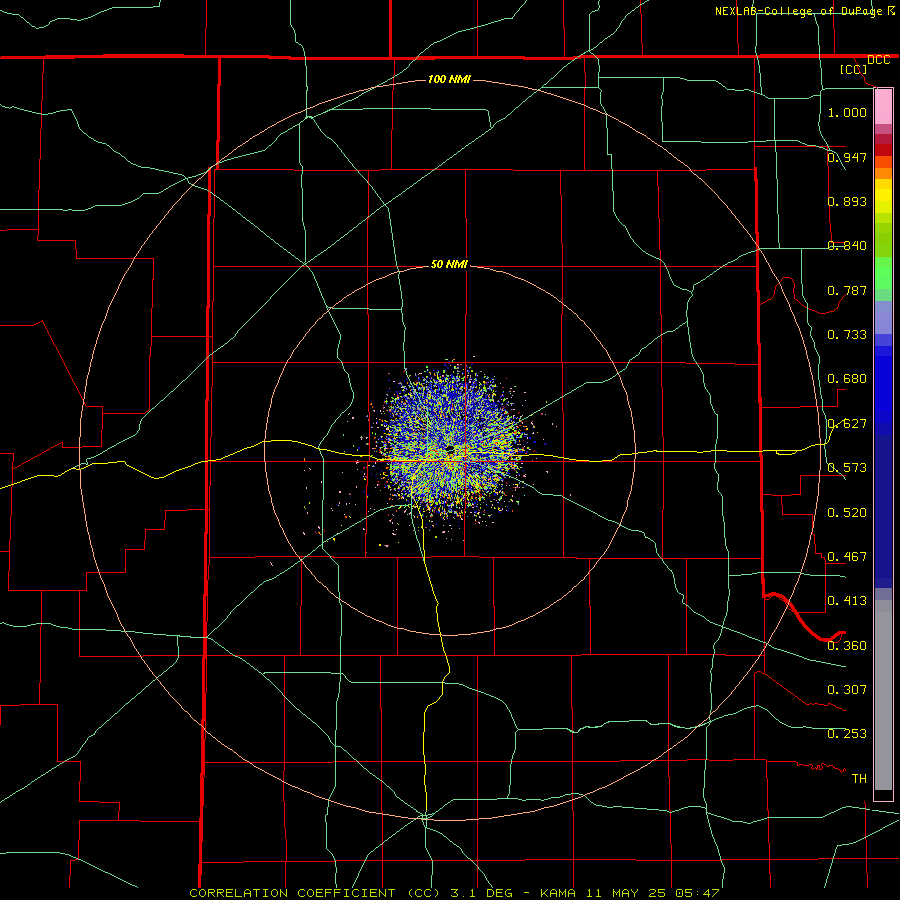Image resolution: width=900 pixels, height=900 pixels.
Task: Select the 0.840 scale value
Action: click(847, 245)
